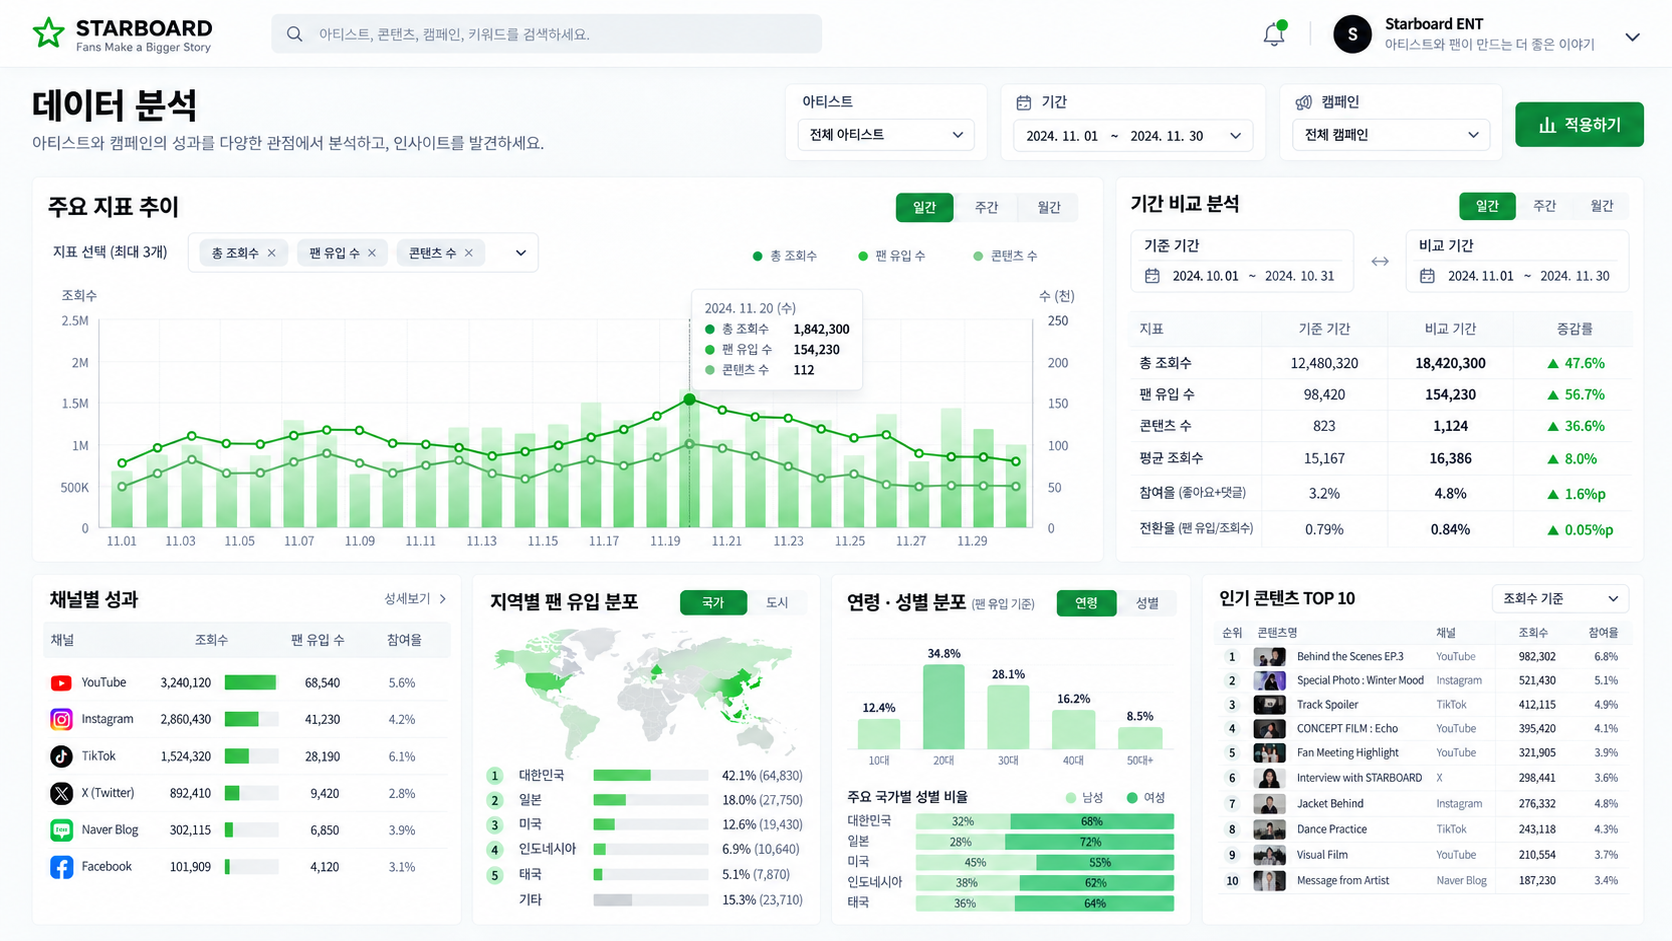Open Behind the Scenes EP.3 content
Image resolution: width=1672 pixels, height=941 pixels.
click(x=1350, y=657)
